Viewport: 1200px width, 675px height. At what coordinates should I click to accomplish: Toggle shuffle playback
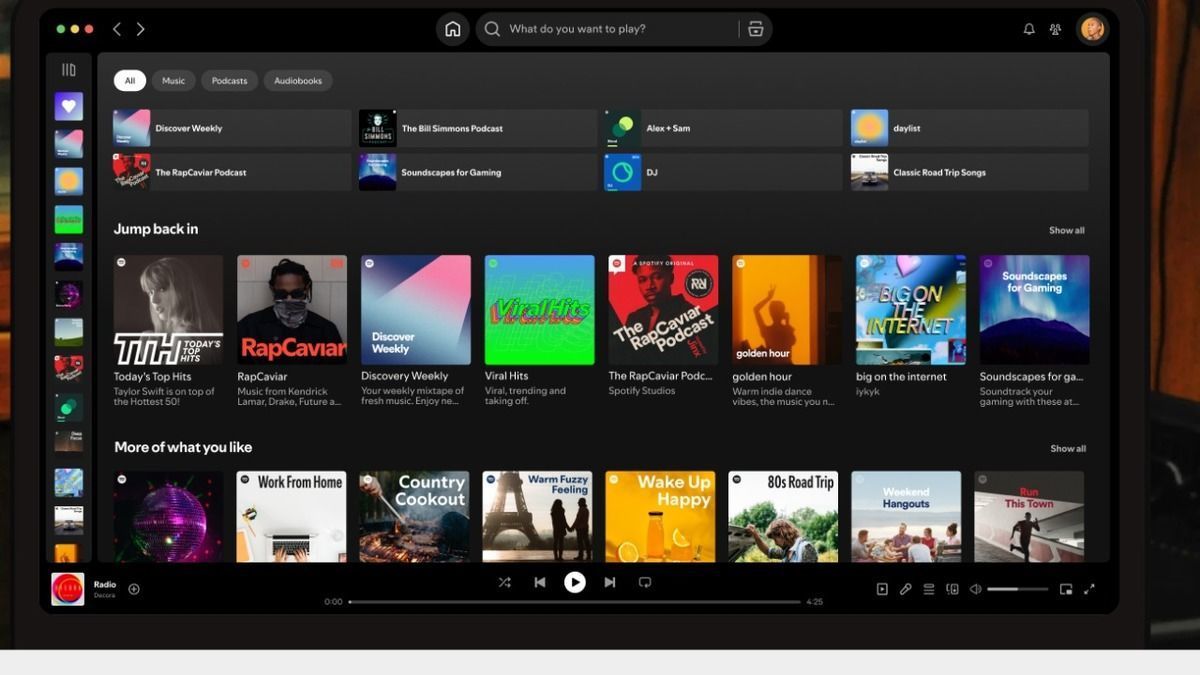tap(504, 582)
